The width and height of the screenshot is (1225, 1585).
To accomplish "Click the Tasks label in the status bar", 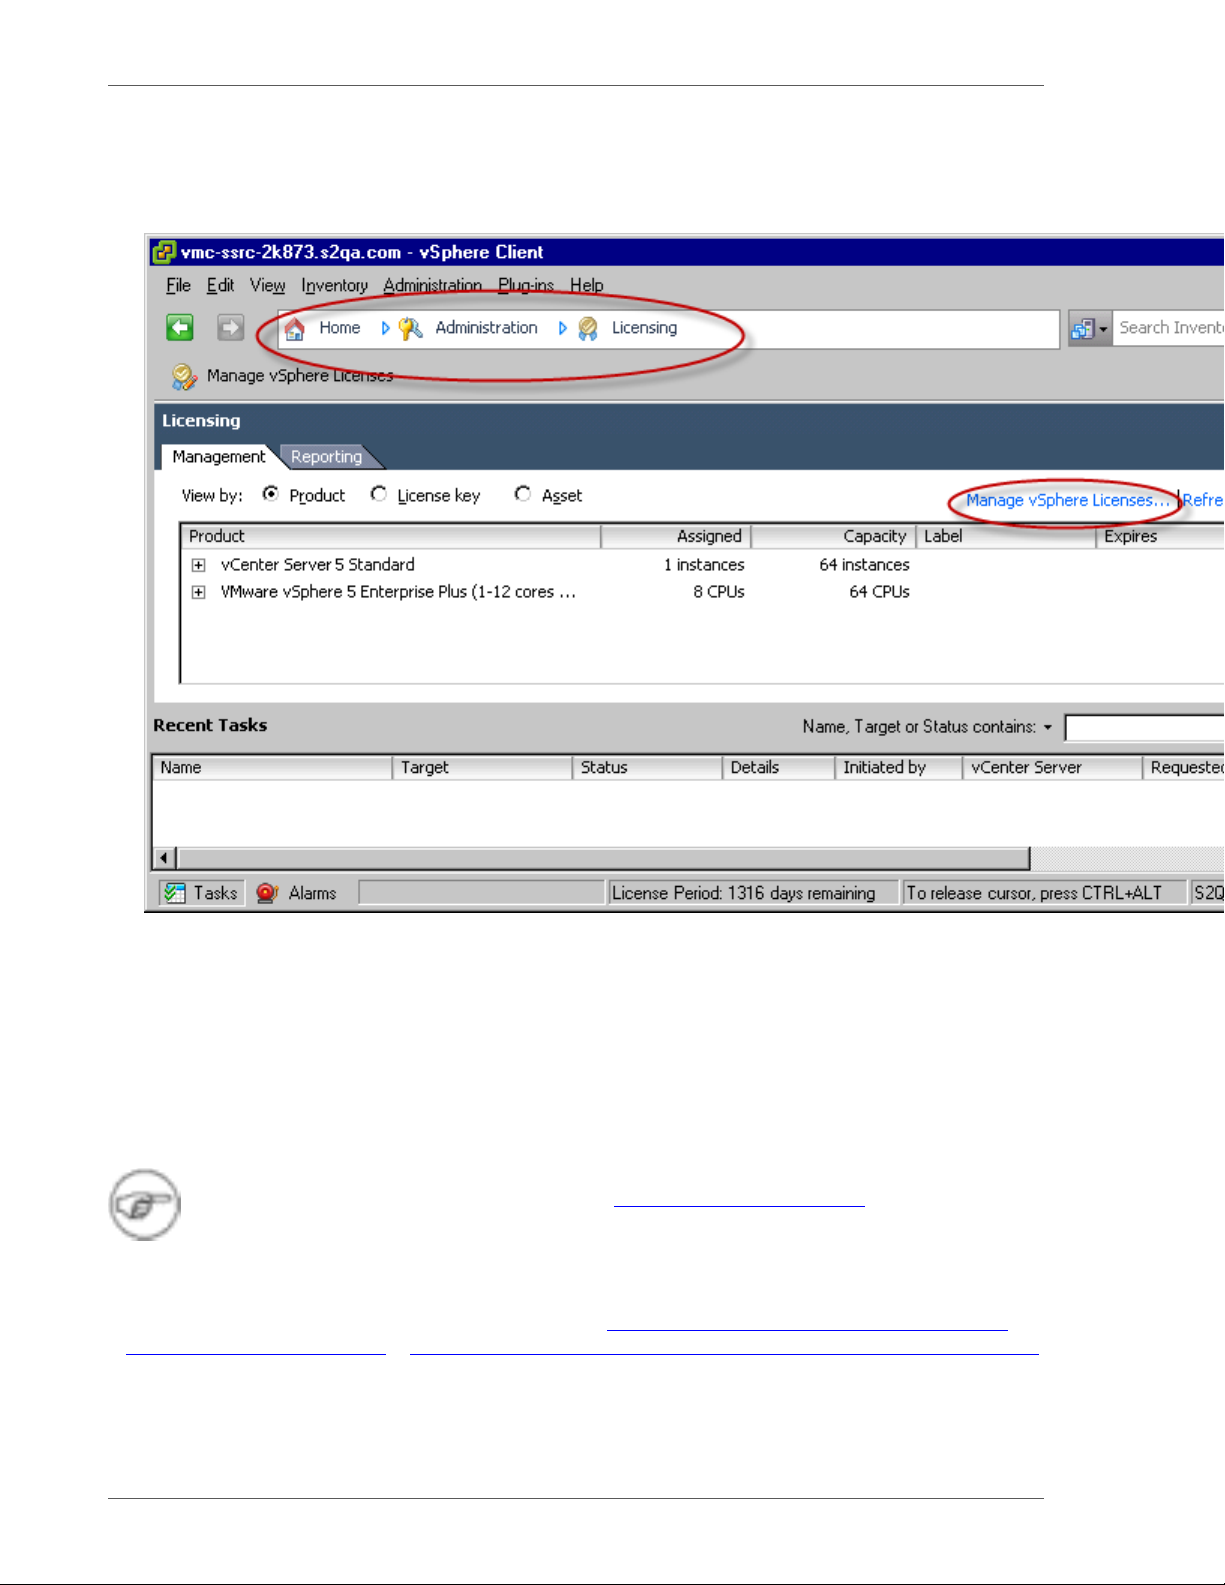I will tap(215, 893).
